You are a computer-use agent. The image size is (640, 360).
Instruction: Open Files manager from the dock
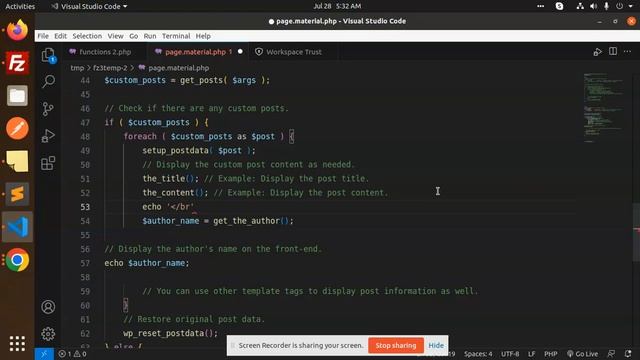pyautogui.click(x=17, y=96)
